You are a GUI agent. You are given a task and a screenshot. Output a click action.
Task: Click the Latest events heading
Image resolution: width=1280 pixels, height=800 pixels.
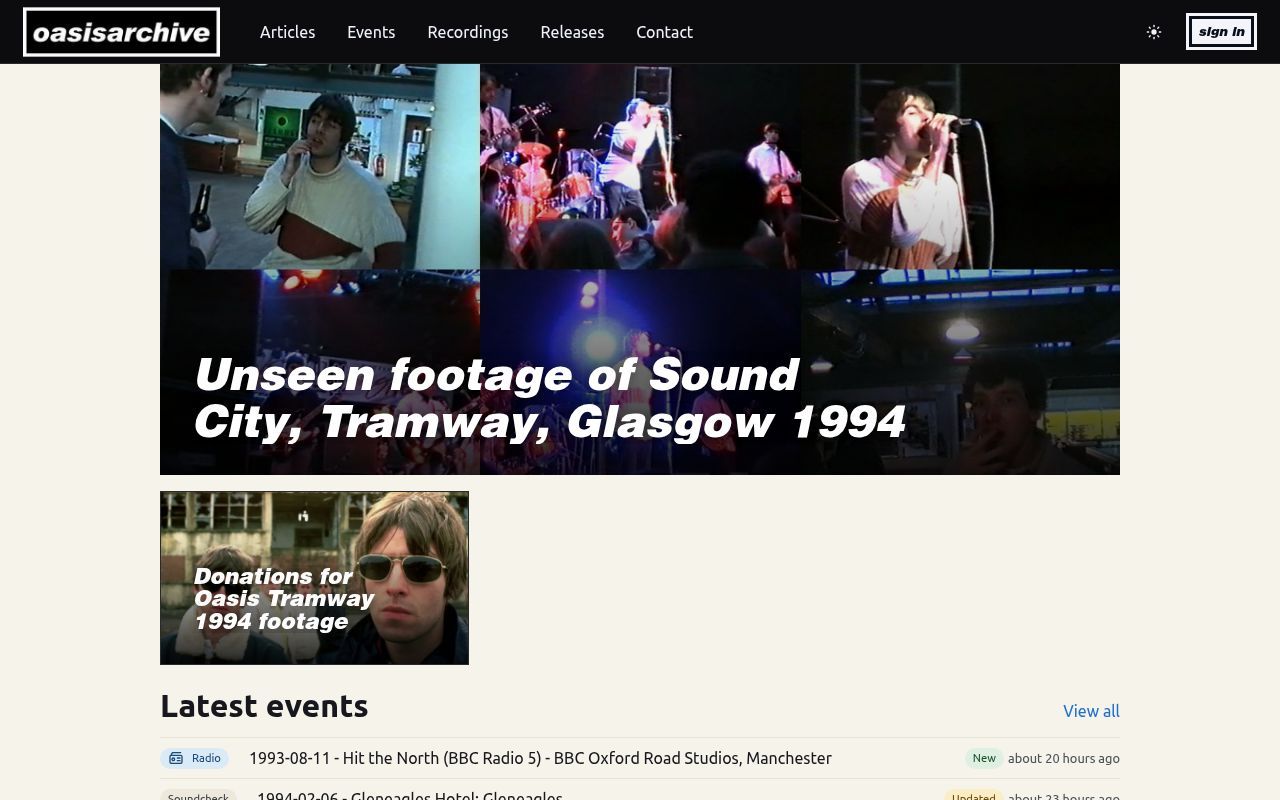tap(264, 706)
